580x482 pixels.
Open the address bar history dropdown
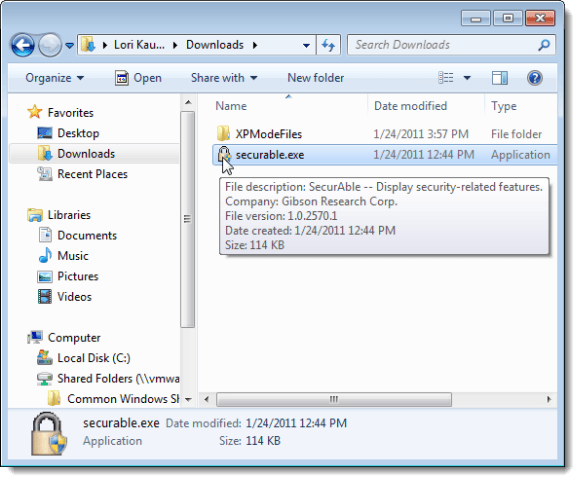[x=306, y=45]
